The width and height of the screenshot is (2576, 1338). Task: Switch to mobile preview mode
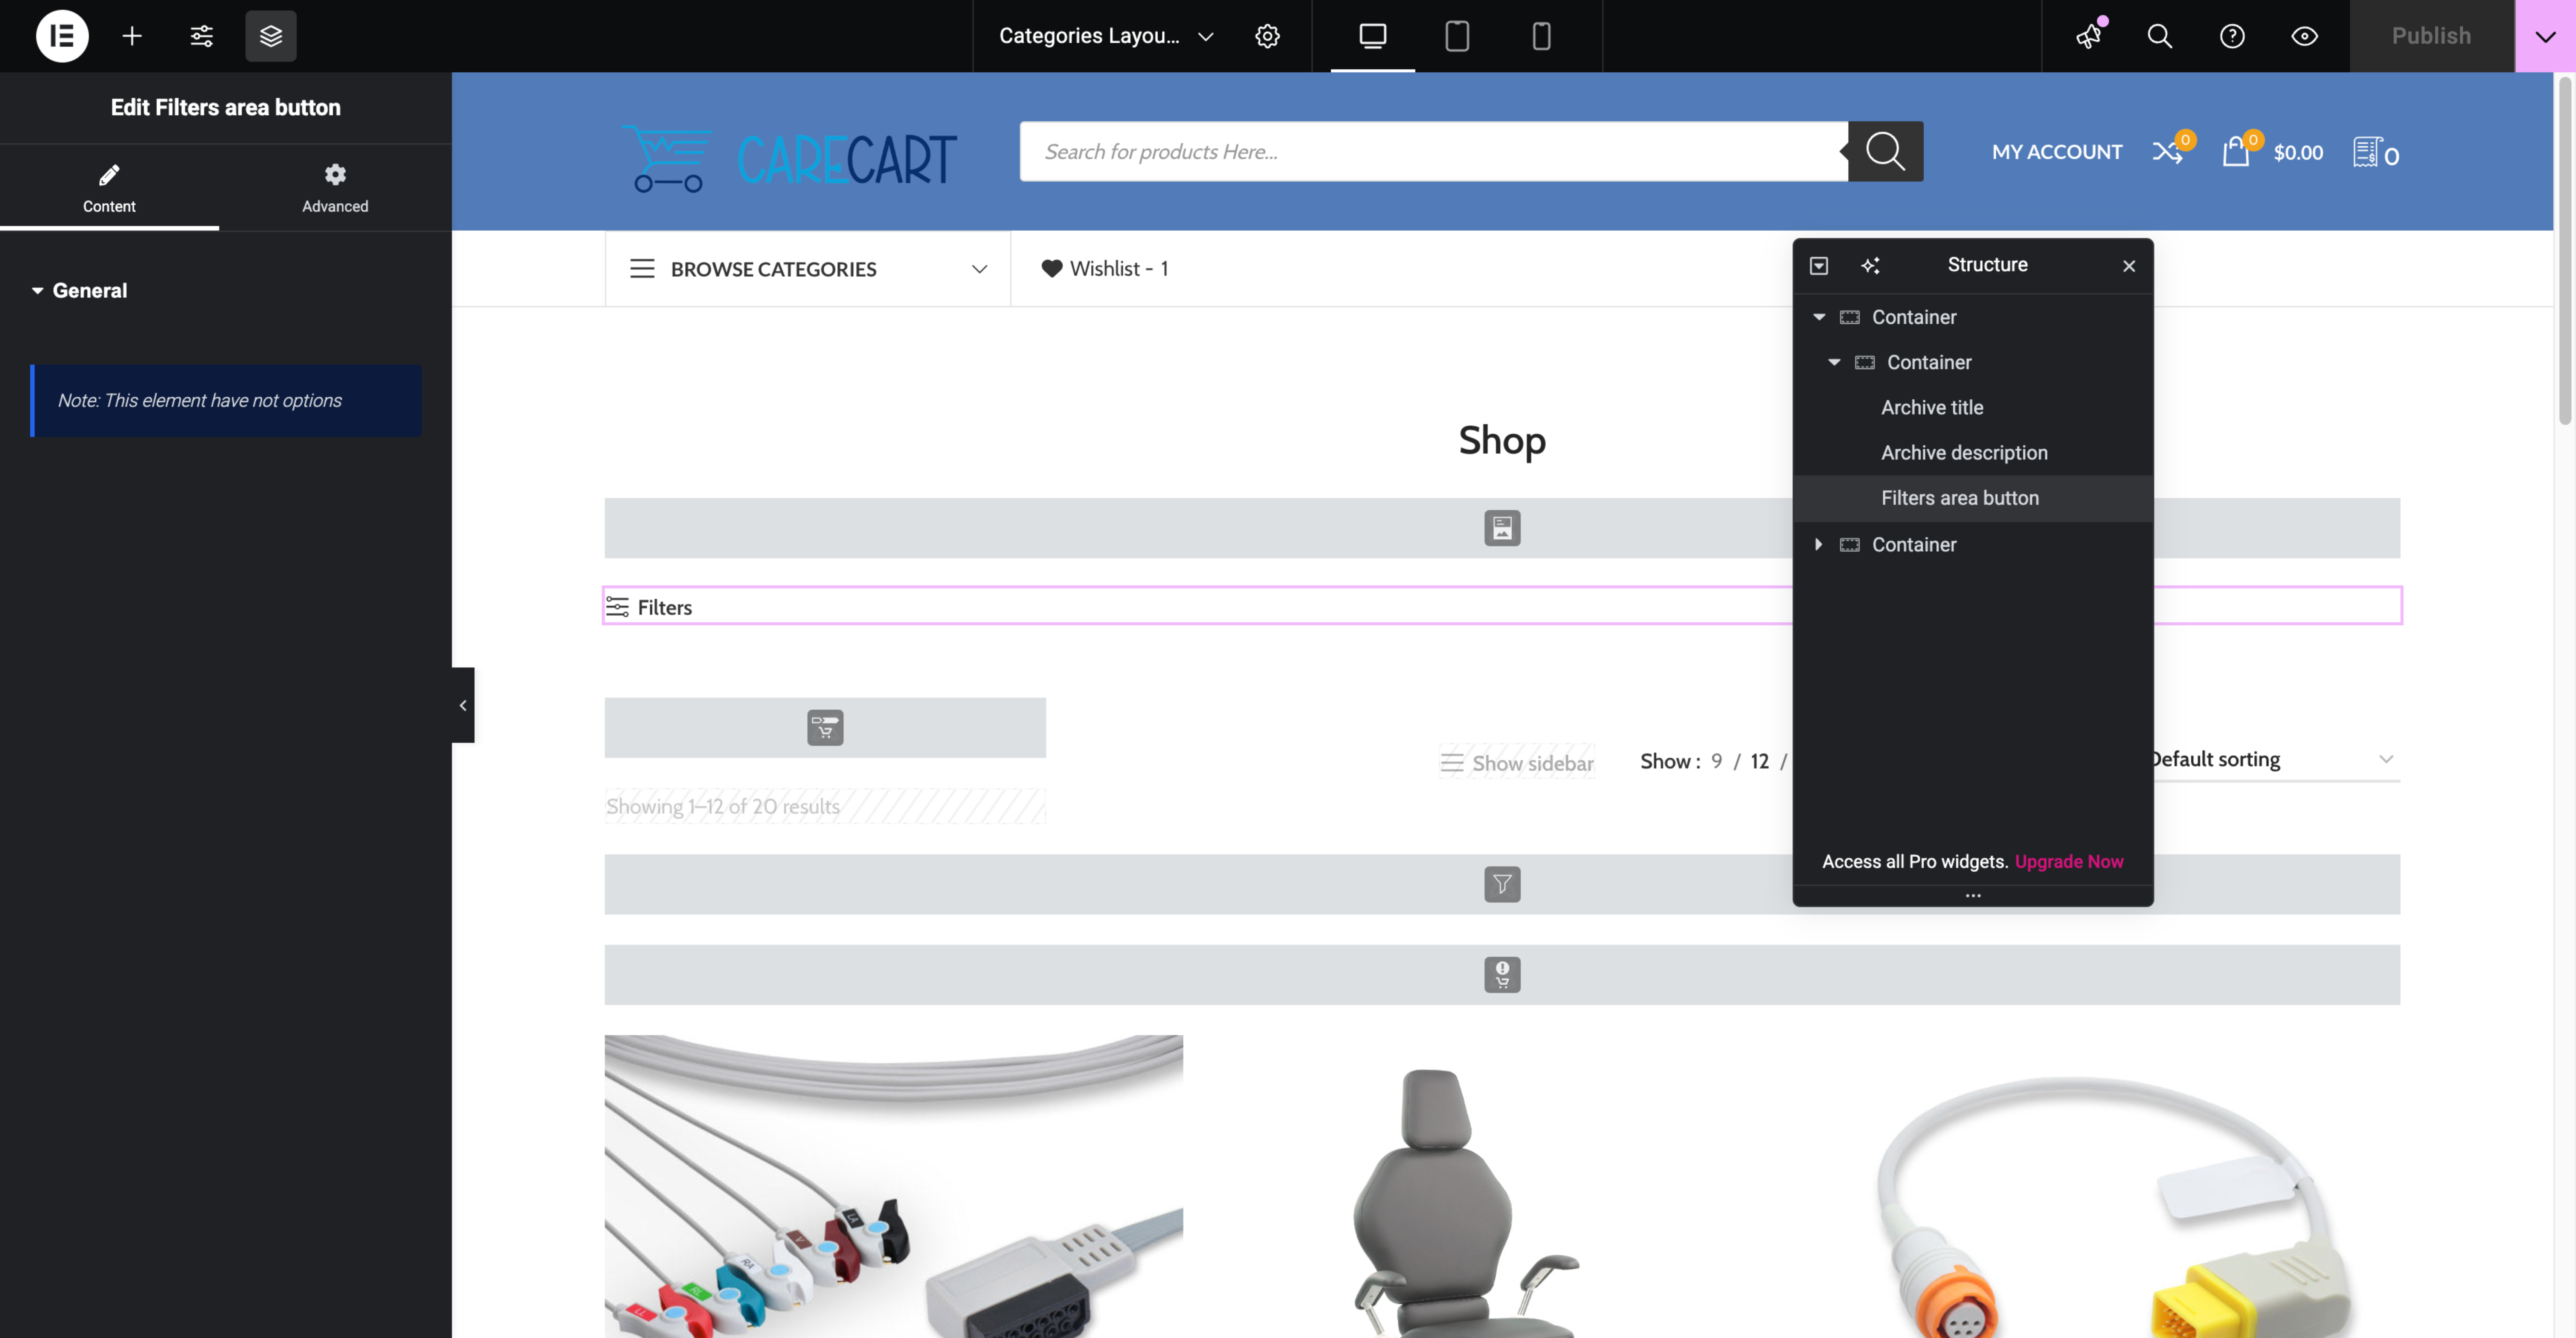[1541, 36]
